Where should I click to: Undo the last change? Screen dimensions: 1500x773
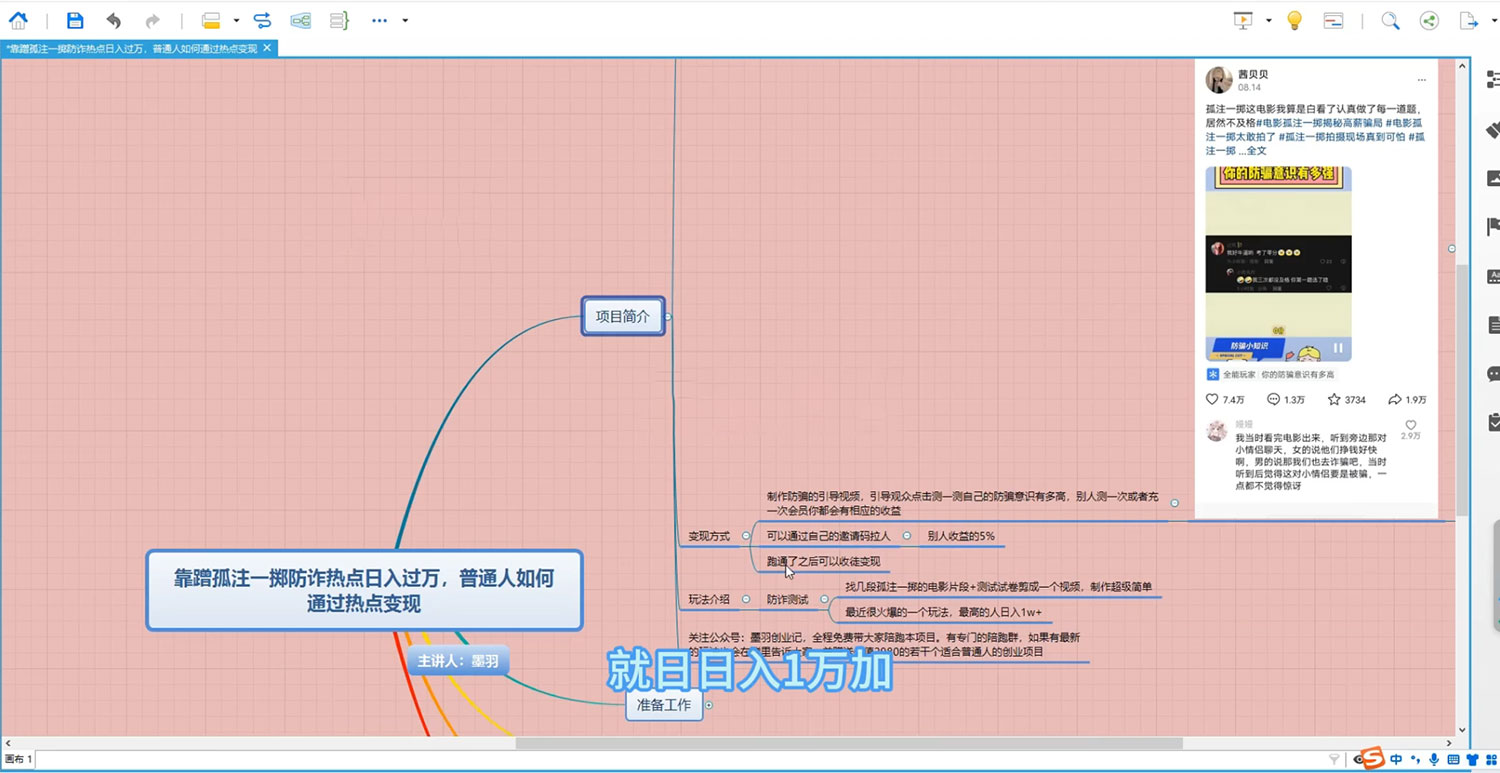112,20
